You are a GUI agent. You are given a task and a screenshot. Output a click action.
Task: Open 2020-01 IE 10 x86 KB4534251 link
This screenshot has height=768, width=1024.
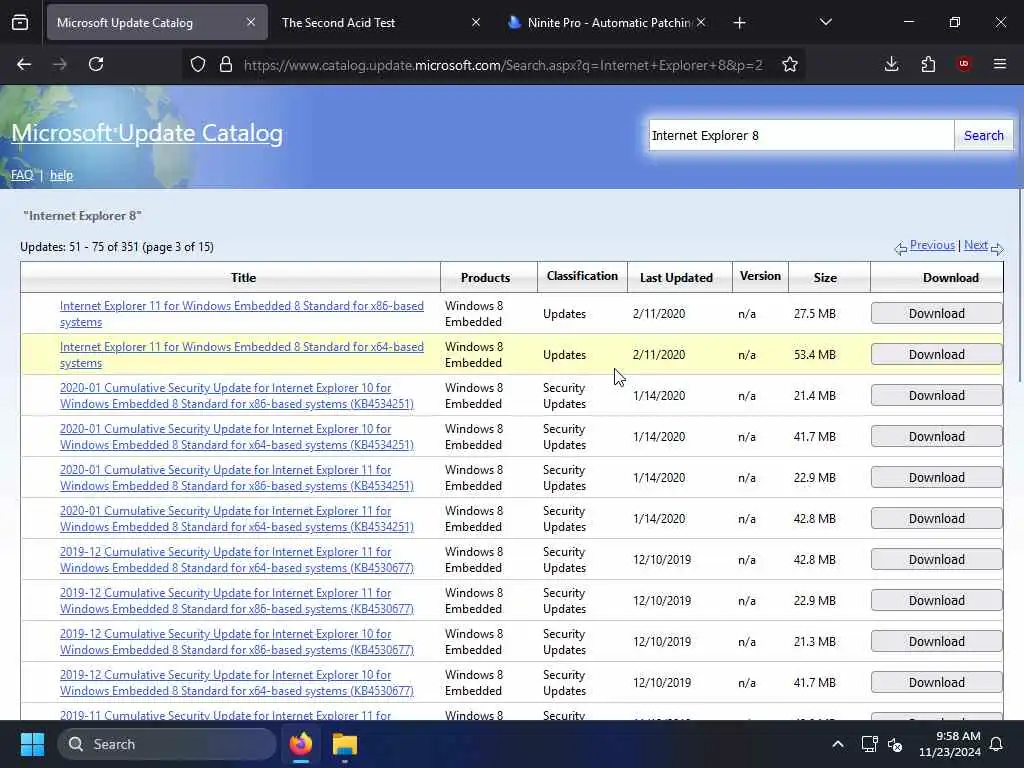(x=236, y=396)
